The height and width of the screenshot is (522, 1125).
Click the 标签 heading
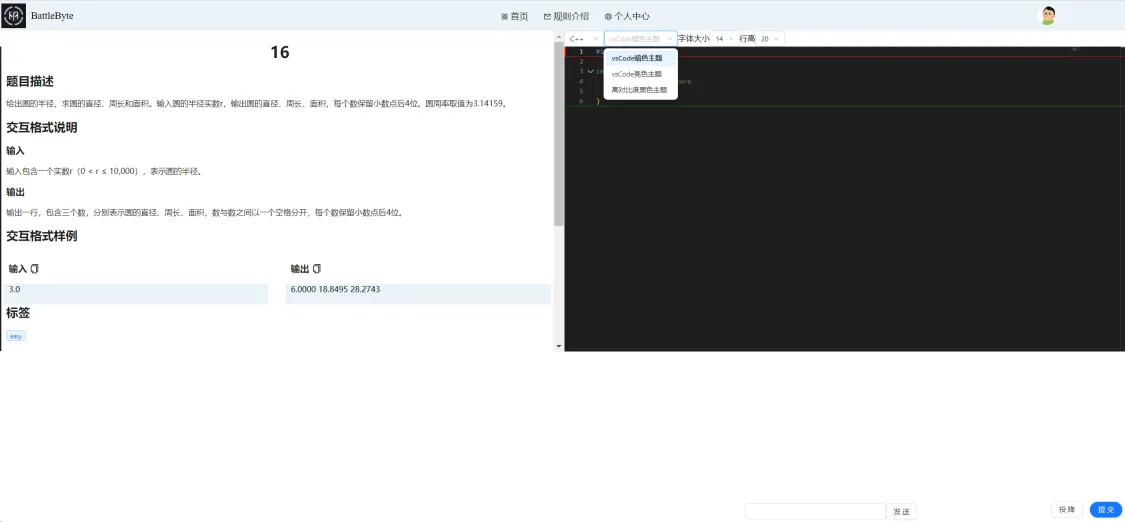[18, 313]
